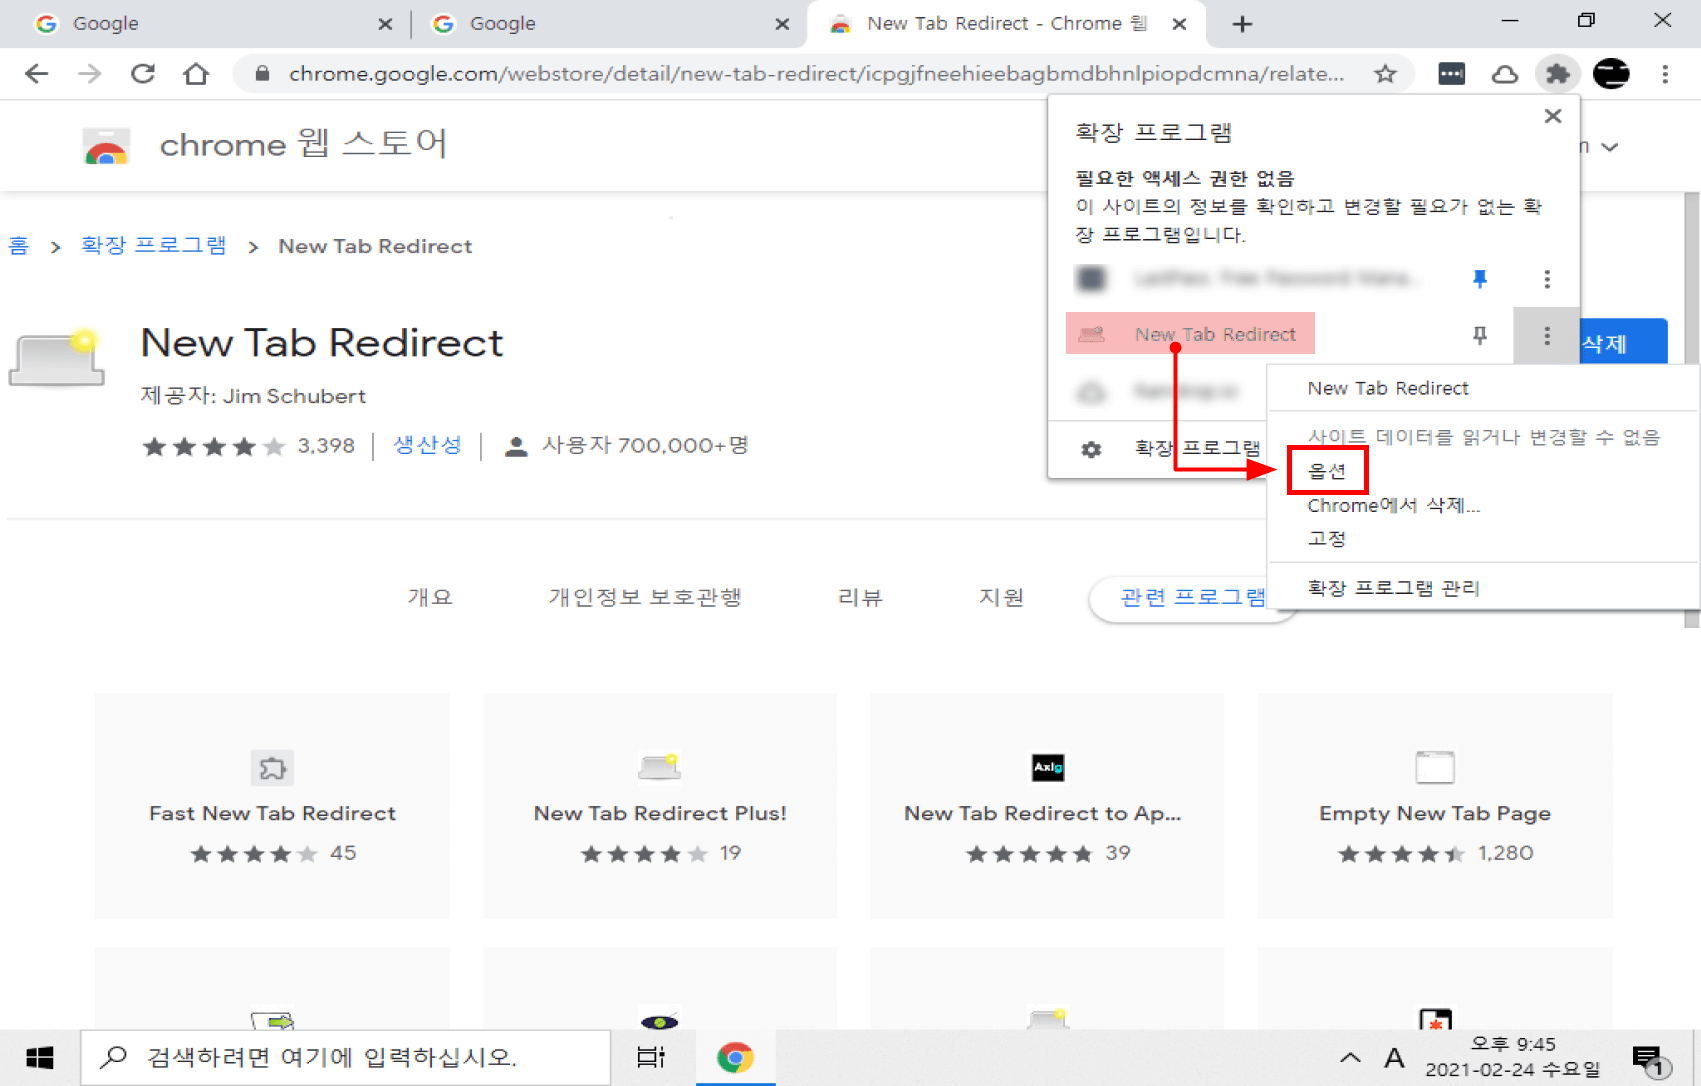
Task: Expand the account dropdown chevron
Action: 1609,147
